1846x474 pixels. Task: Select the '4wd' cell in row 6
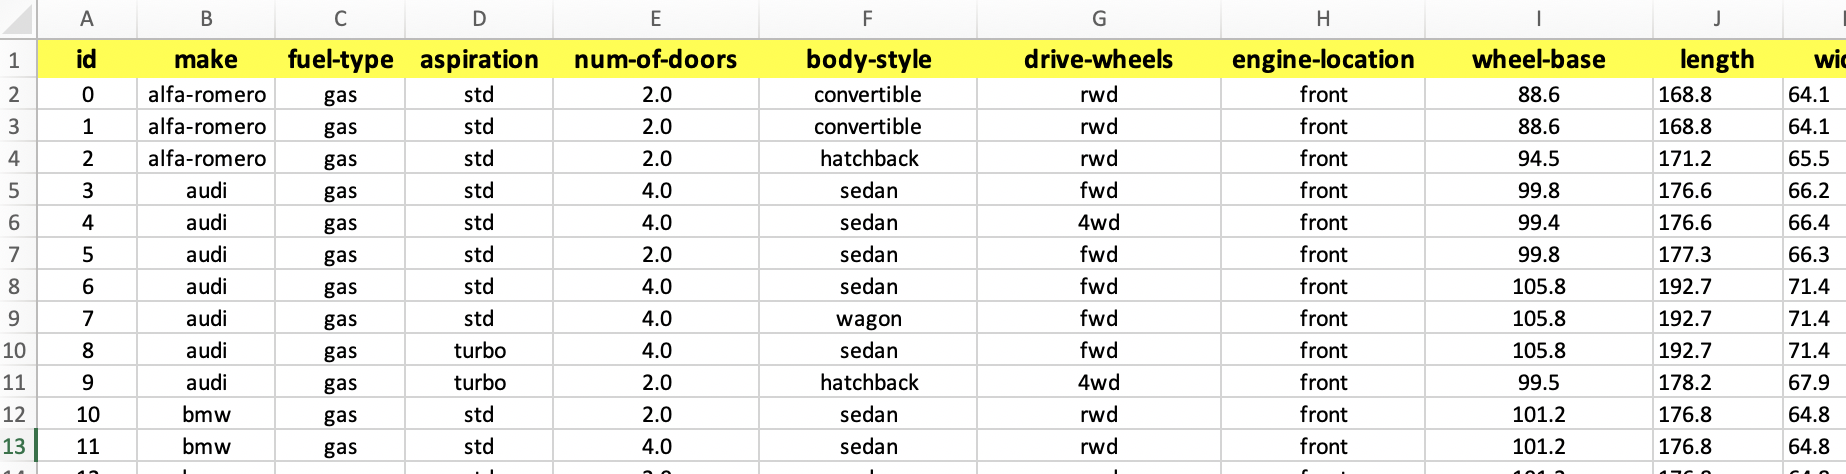click(x=1099, y=223)
